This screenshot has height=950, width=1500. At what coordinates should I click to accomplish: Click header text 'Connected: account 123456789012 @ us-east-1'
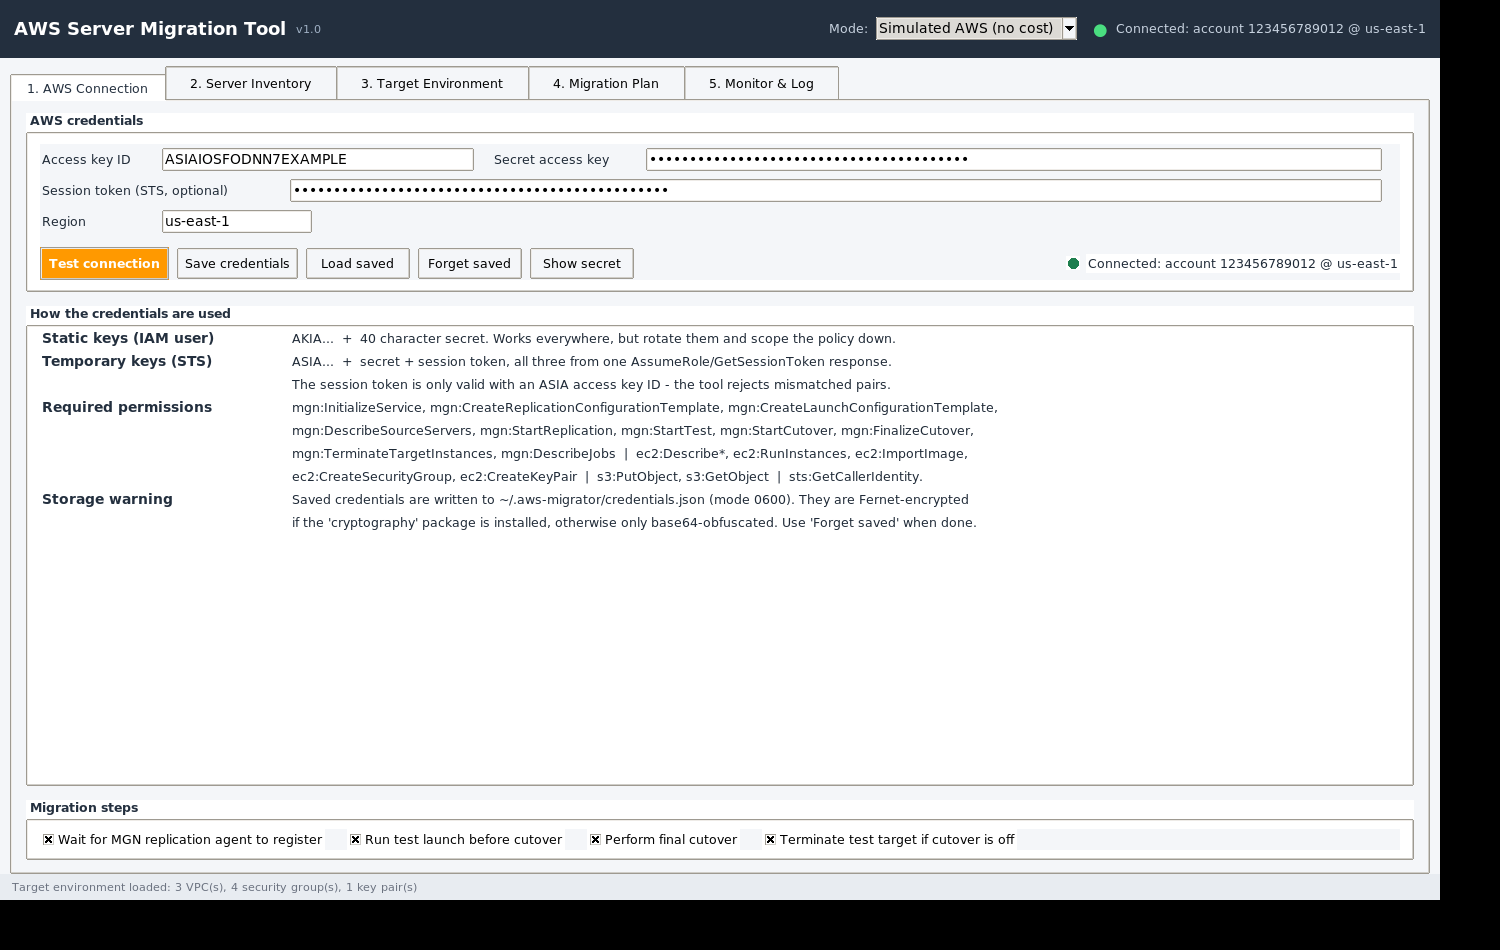pos(1271,29)
